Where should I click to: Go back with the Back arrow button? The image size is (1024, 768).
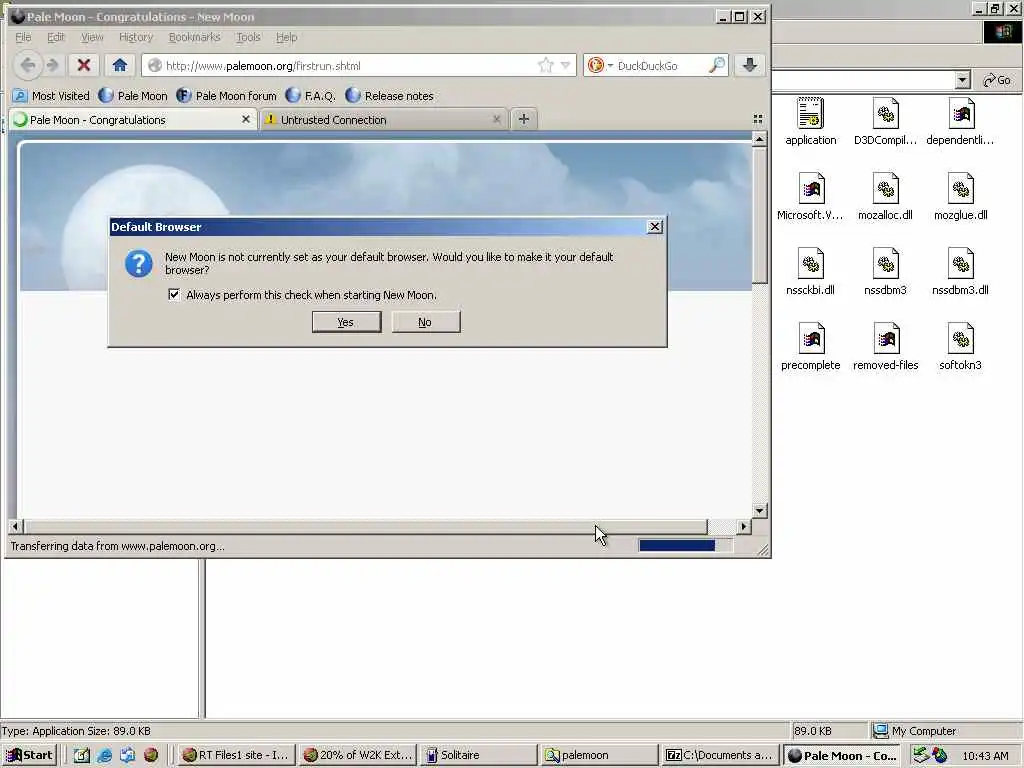(x=28, y=65)
